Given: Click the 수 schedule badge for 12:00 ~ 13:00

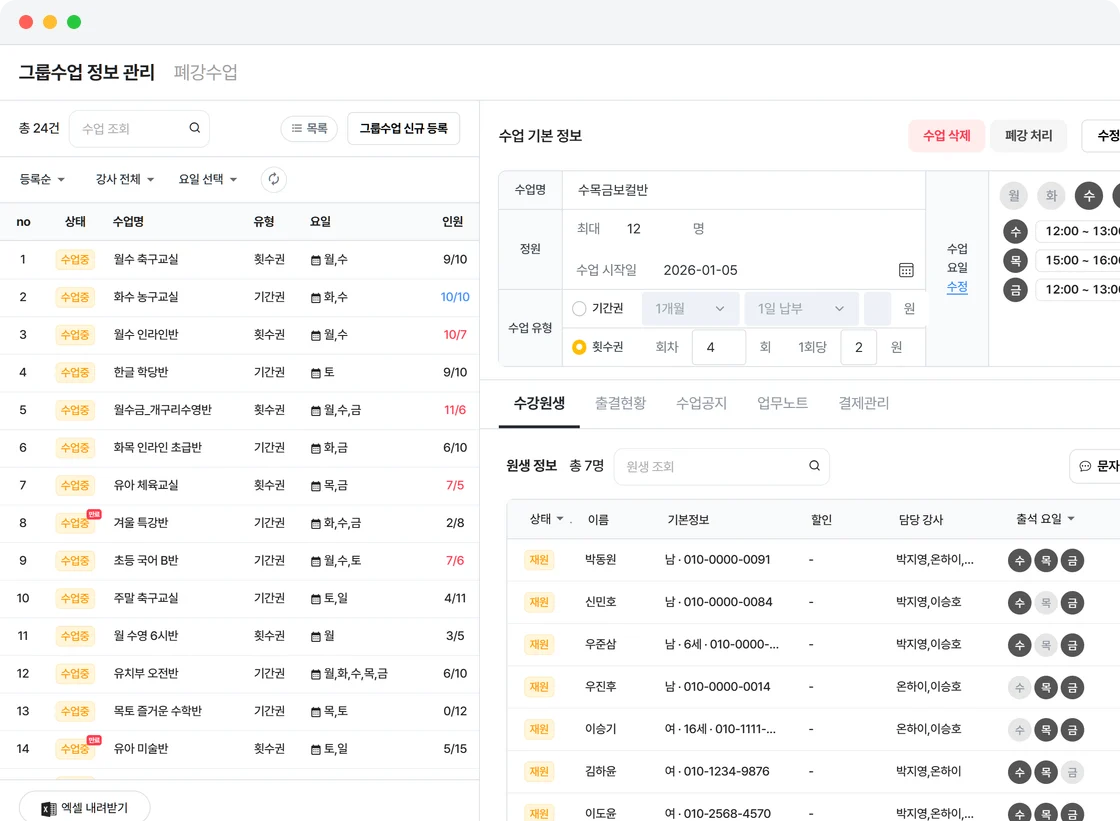Looking at the screenshot, I should pyautogui.click(x=1015, y=232).
